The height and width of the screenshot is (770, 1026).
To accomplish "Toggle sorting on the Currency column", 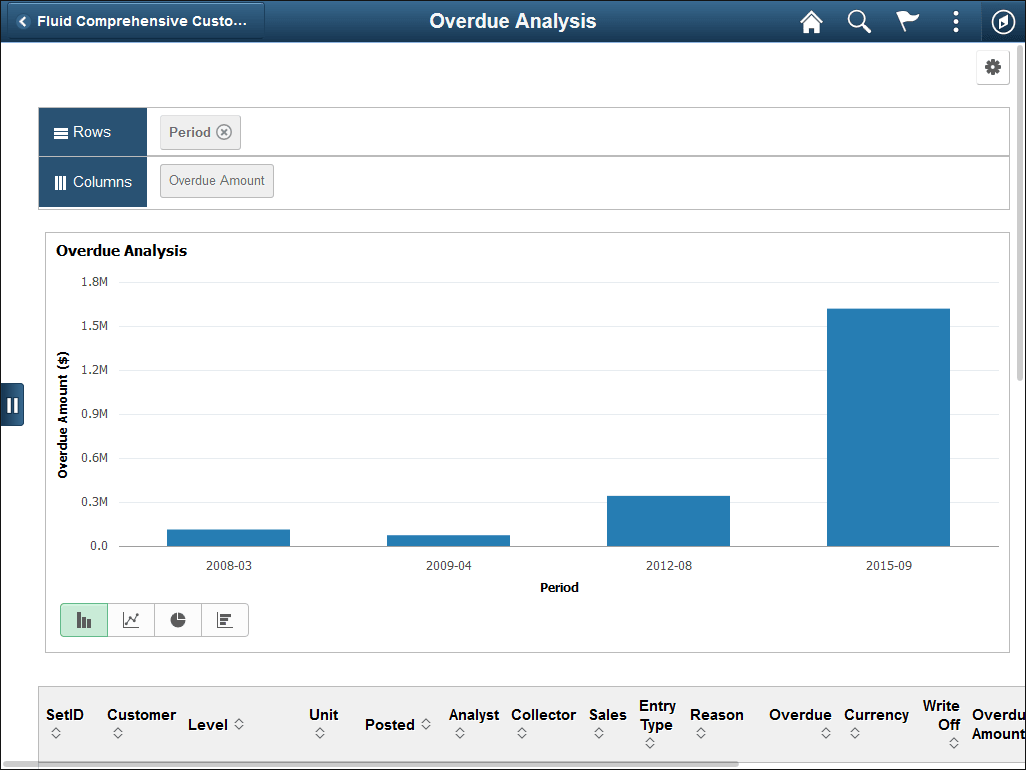I will click(x=853, y=732).
